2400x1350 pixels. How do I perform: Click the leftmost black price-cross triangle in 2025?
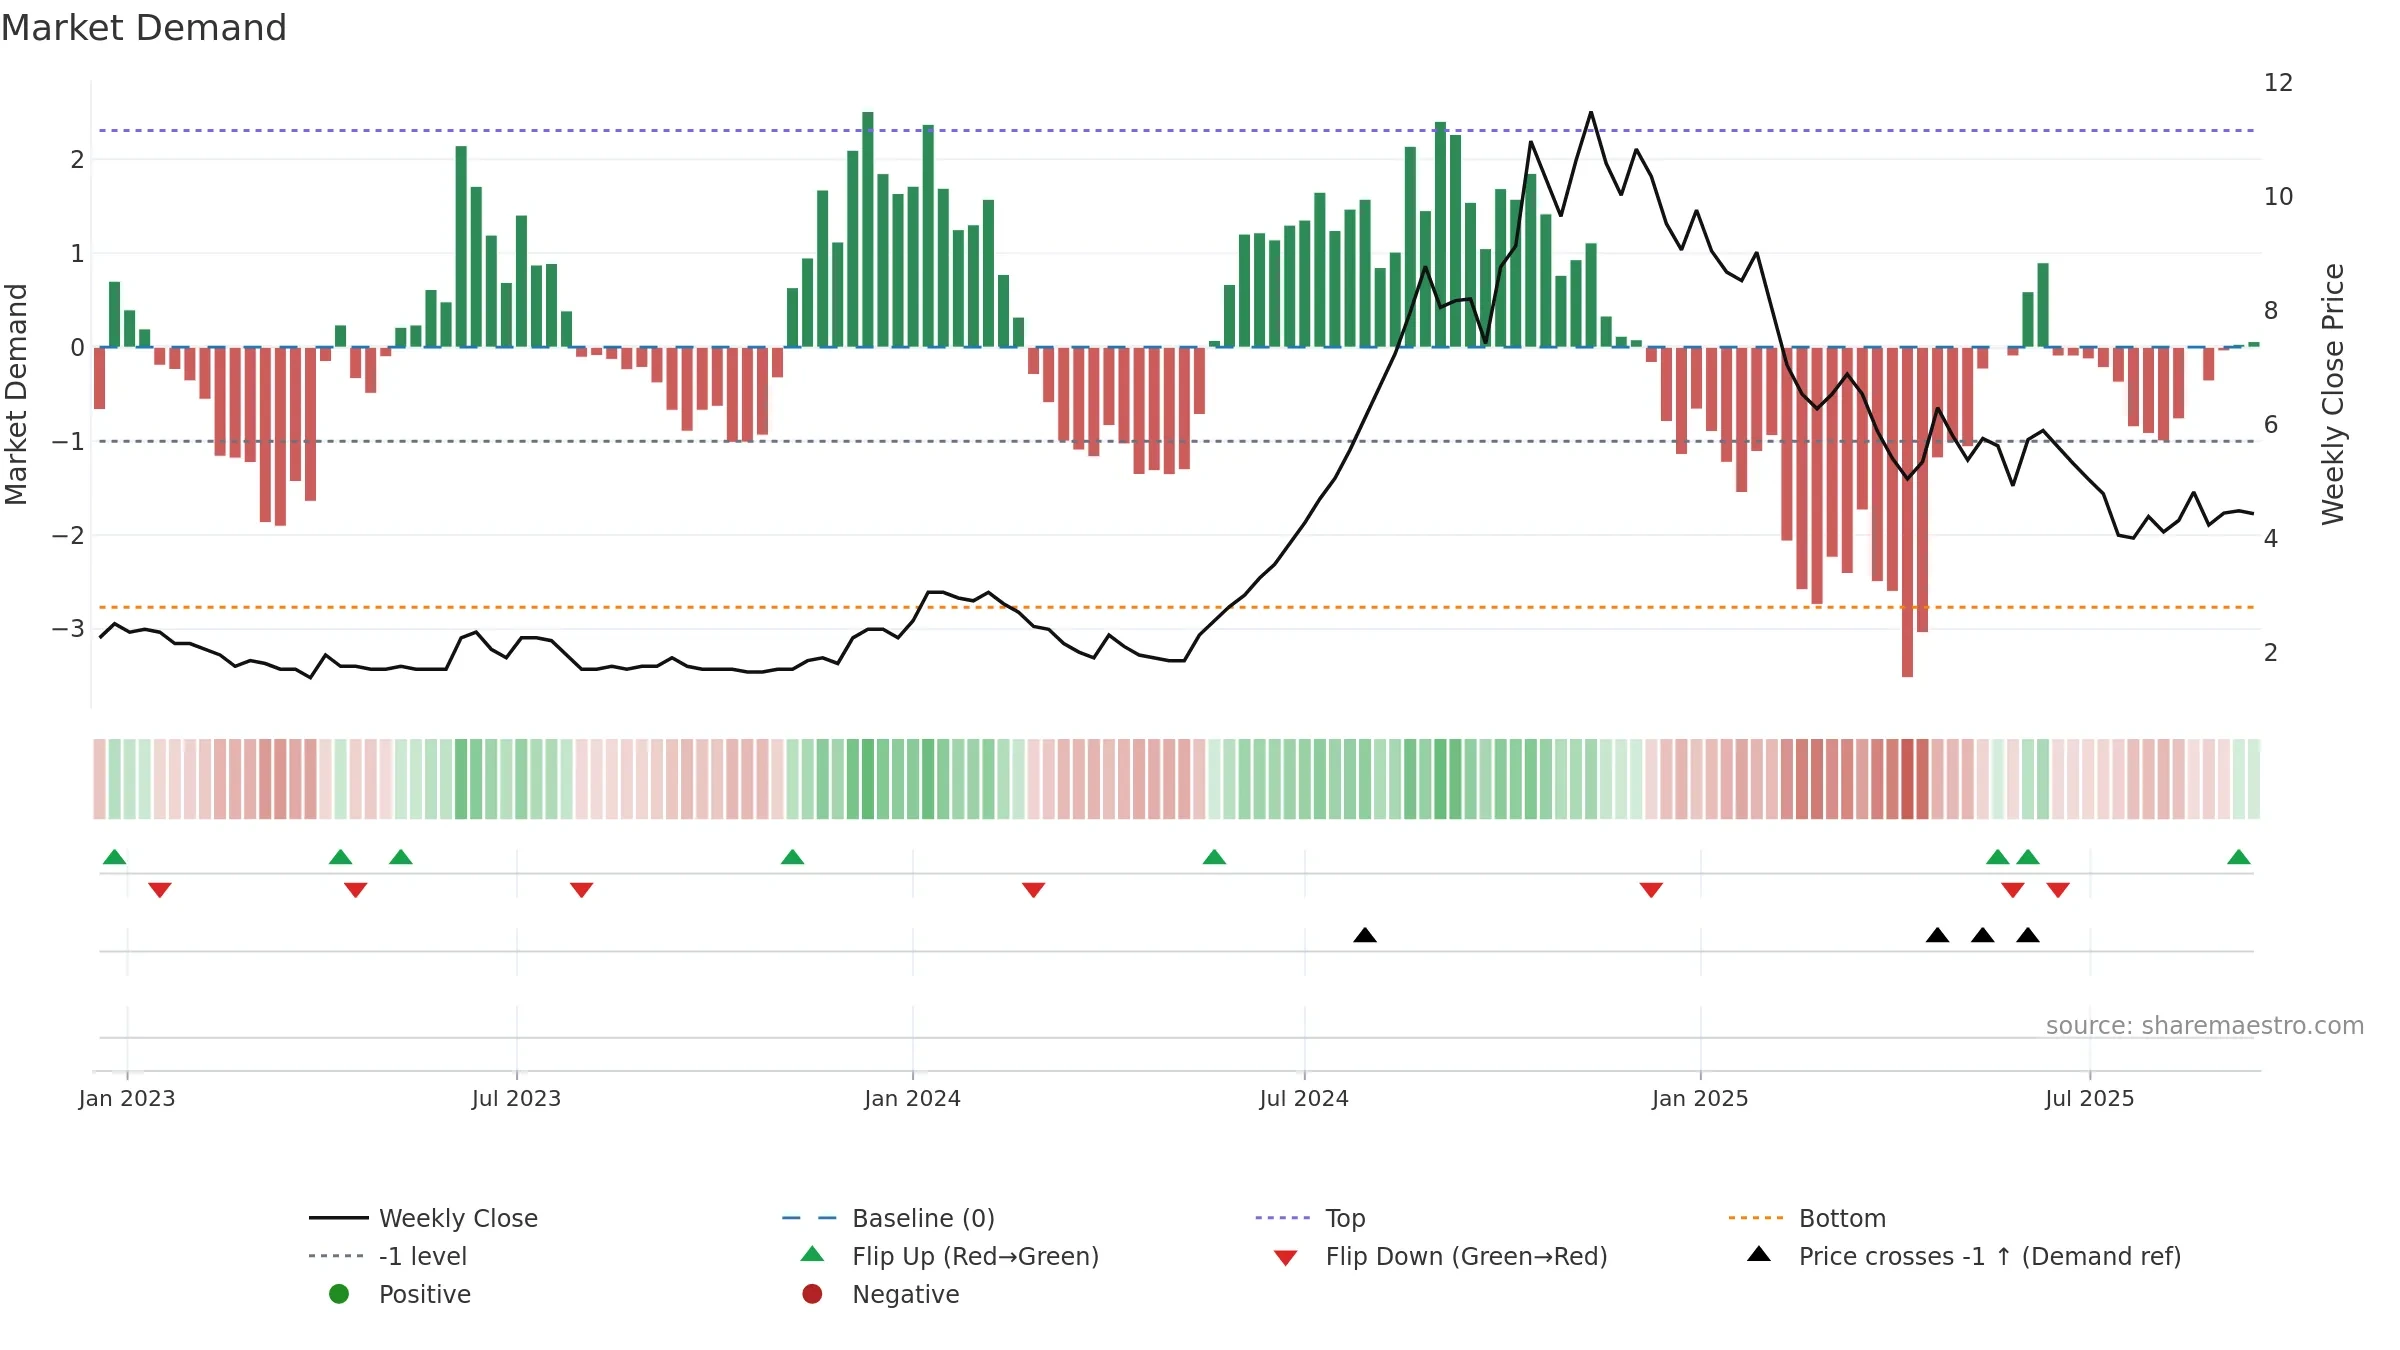pyautogui.click(x=1937, y=935)
